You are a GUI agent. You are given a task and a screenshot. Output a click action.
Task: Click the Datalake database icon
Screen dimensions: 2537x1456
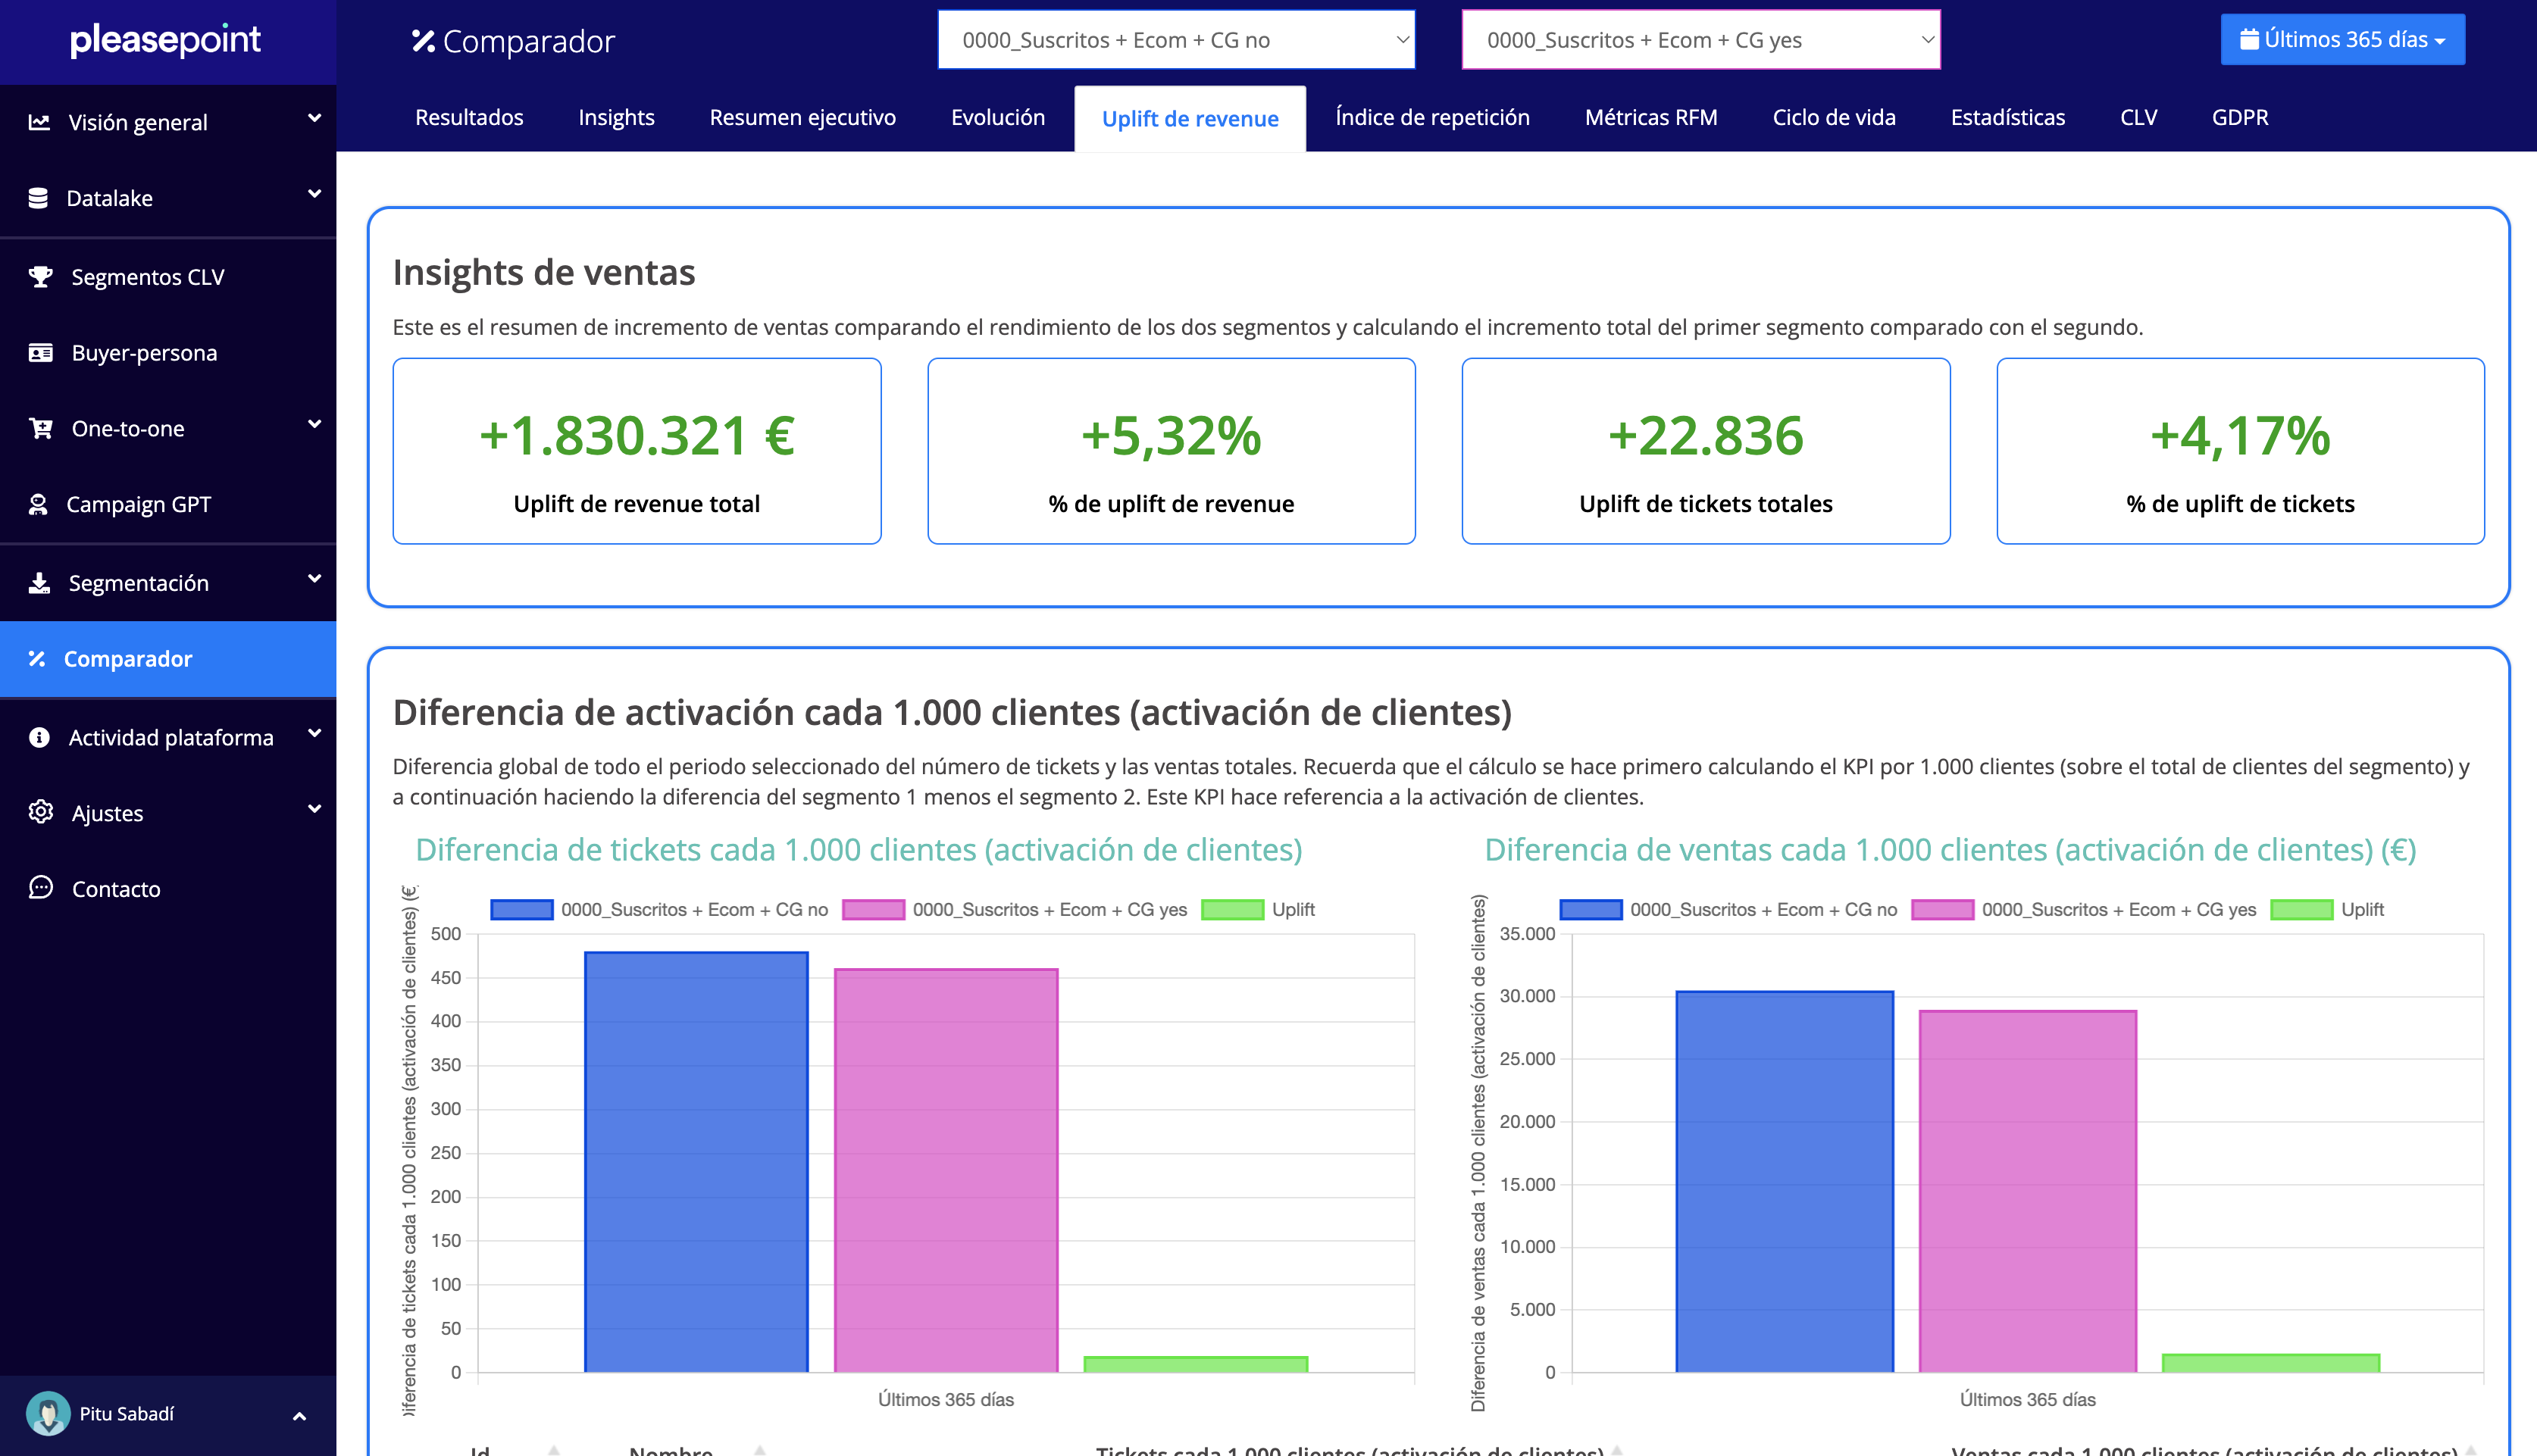pyautogui.click(x=38, y=198)
